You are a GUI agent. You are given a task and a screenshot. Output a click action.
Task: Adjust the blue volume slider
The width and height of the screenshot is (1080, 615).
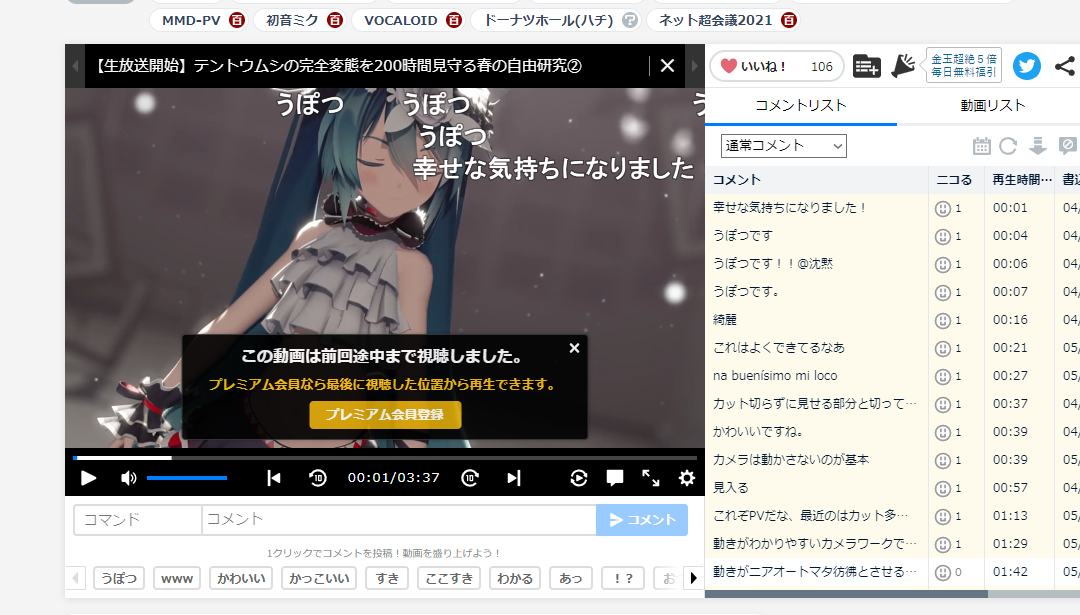click(x=187, y=478)
